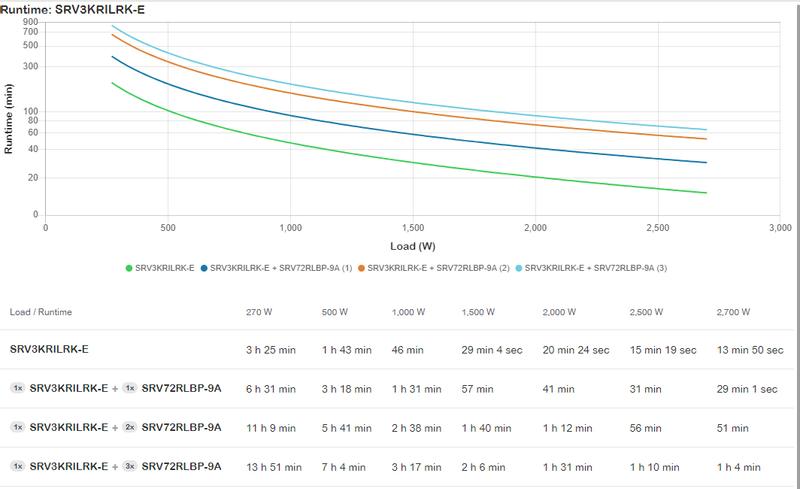Select the 2,700 W column header

point(733,311)
